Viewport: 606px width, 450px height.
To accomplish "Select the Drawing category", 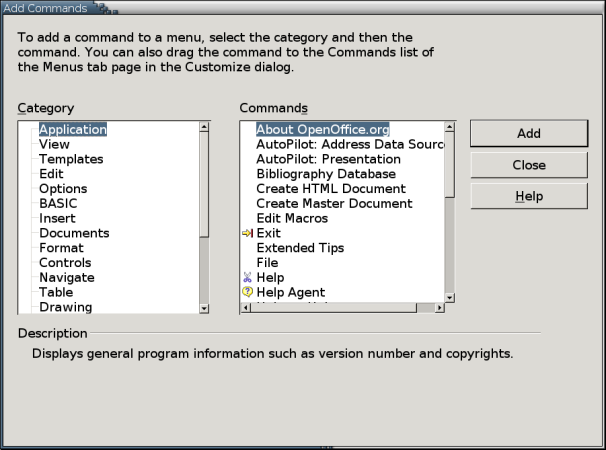I will 65,307.
